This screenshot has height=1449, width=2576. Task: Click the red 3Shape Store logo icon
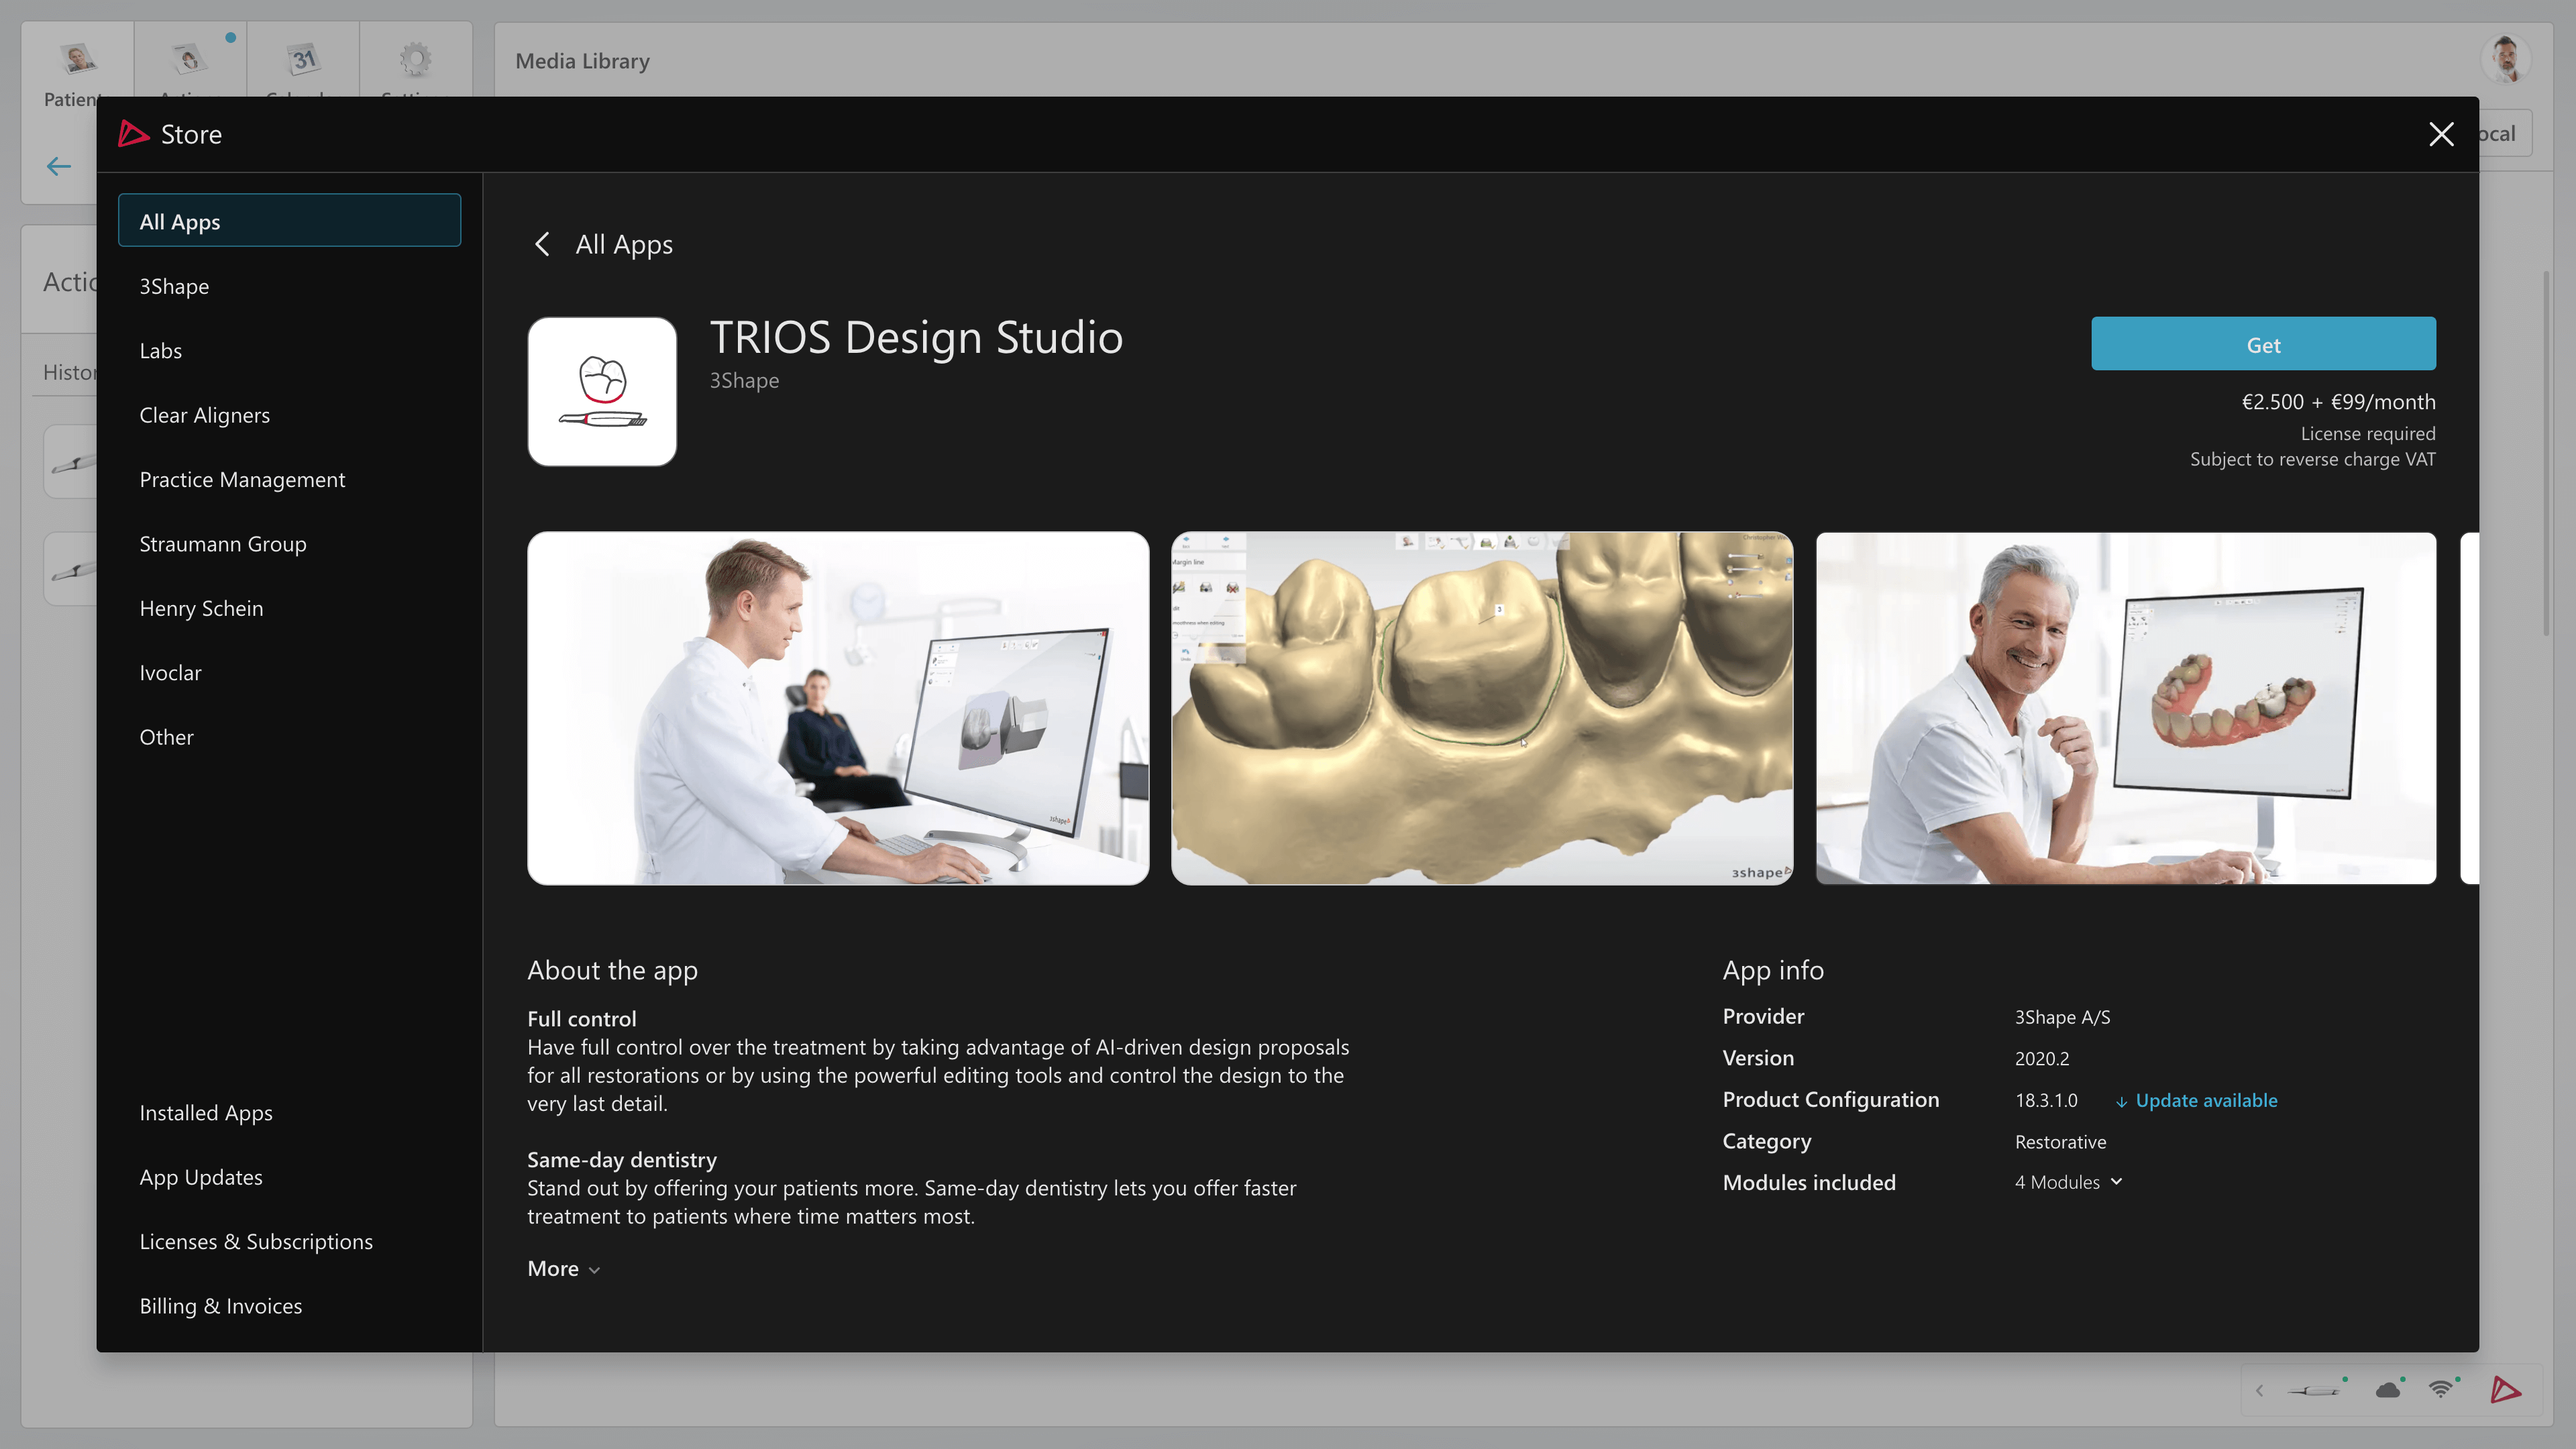(133, 134)
